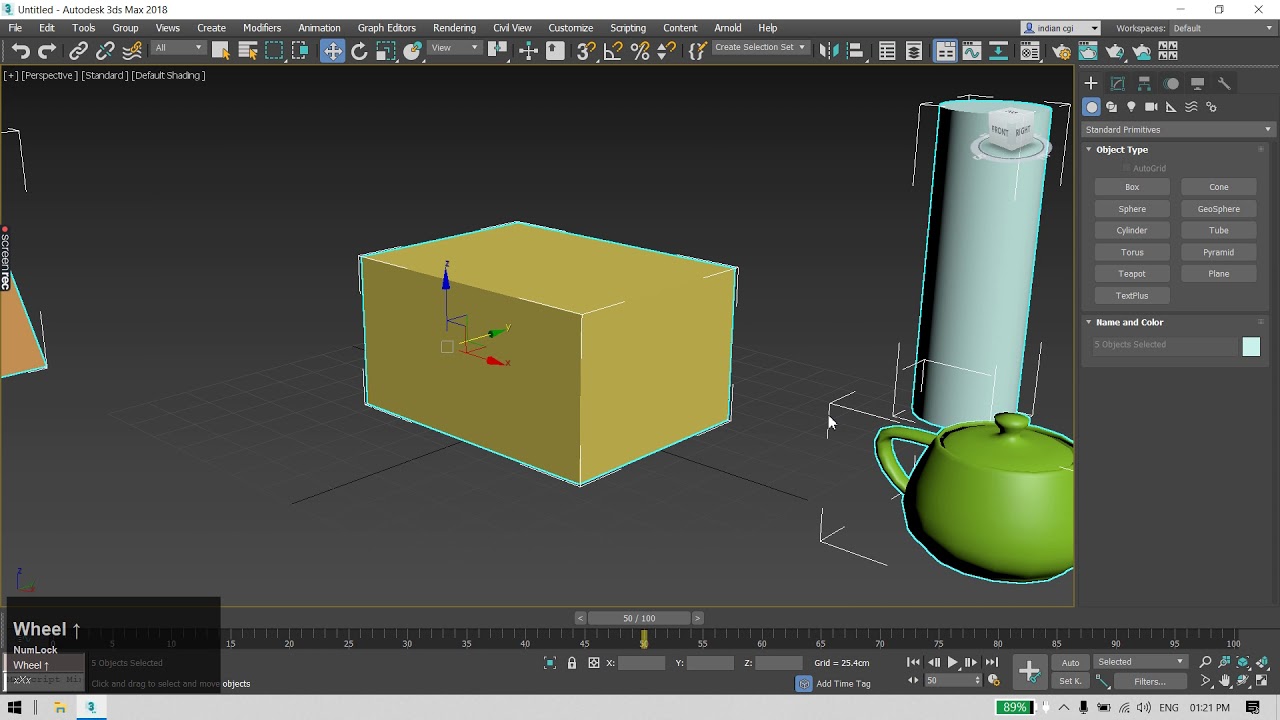Toggle the Angle Snap tool
Image resolution: width=1280 pixels, height=720 pixels.
point(613,51)
